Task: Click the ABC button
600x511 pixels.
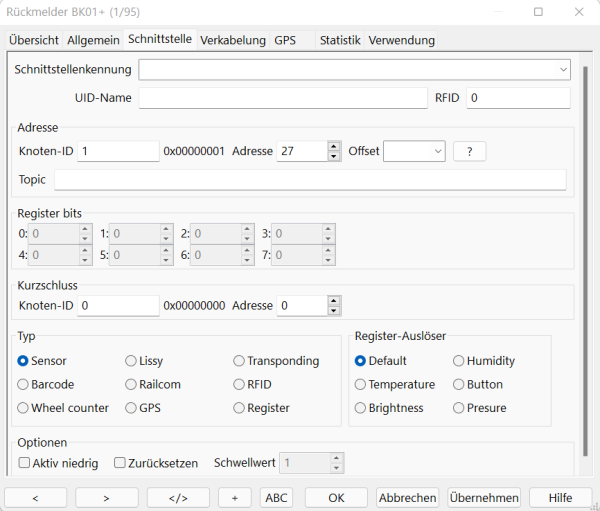Action: [276, 497]
